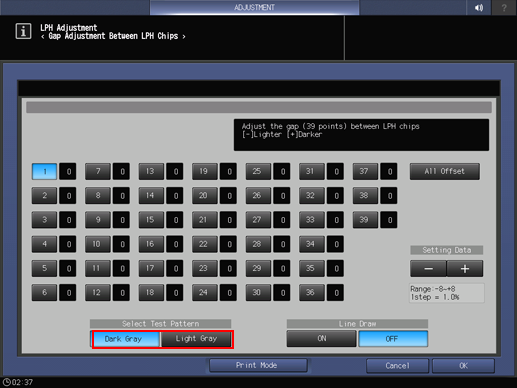Pick gap point 11
Viewport: 517px width, 388px height.
[x=98, y=268]
